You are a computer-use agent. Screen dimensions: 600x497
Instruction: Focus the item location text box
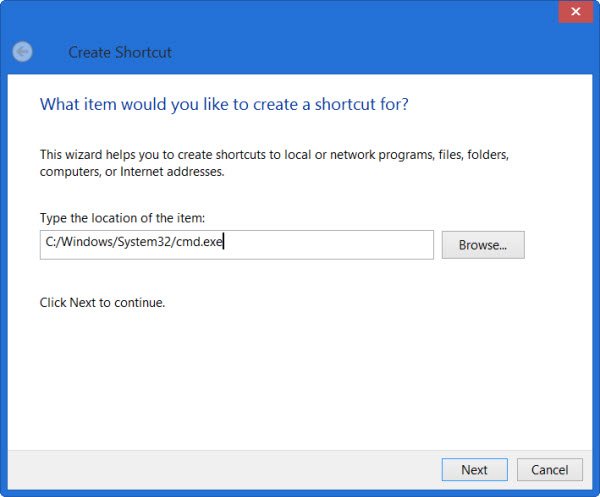236,245
